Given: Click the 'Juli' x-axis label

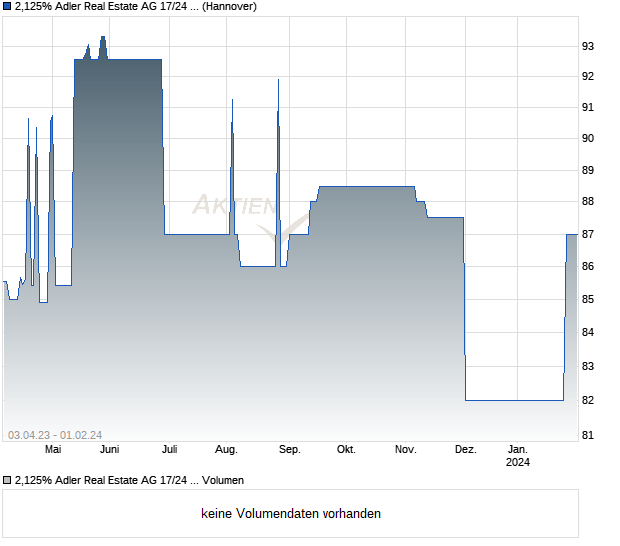Looking at the screenshot, I should point(170,449).
